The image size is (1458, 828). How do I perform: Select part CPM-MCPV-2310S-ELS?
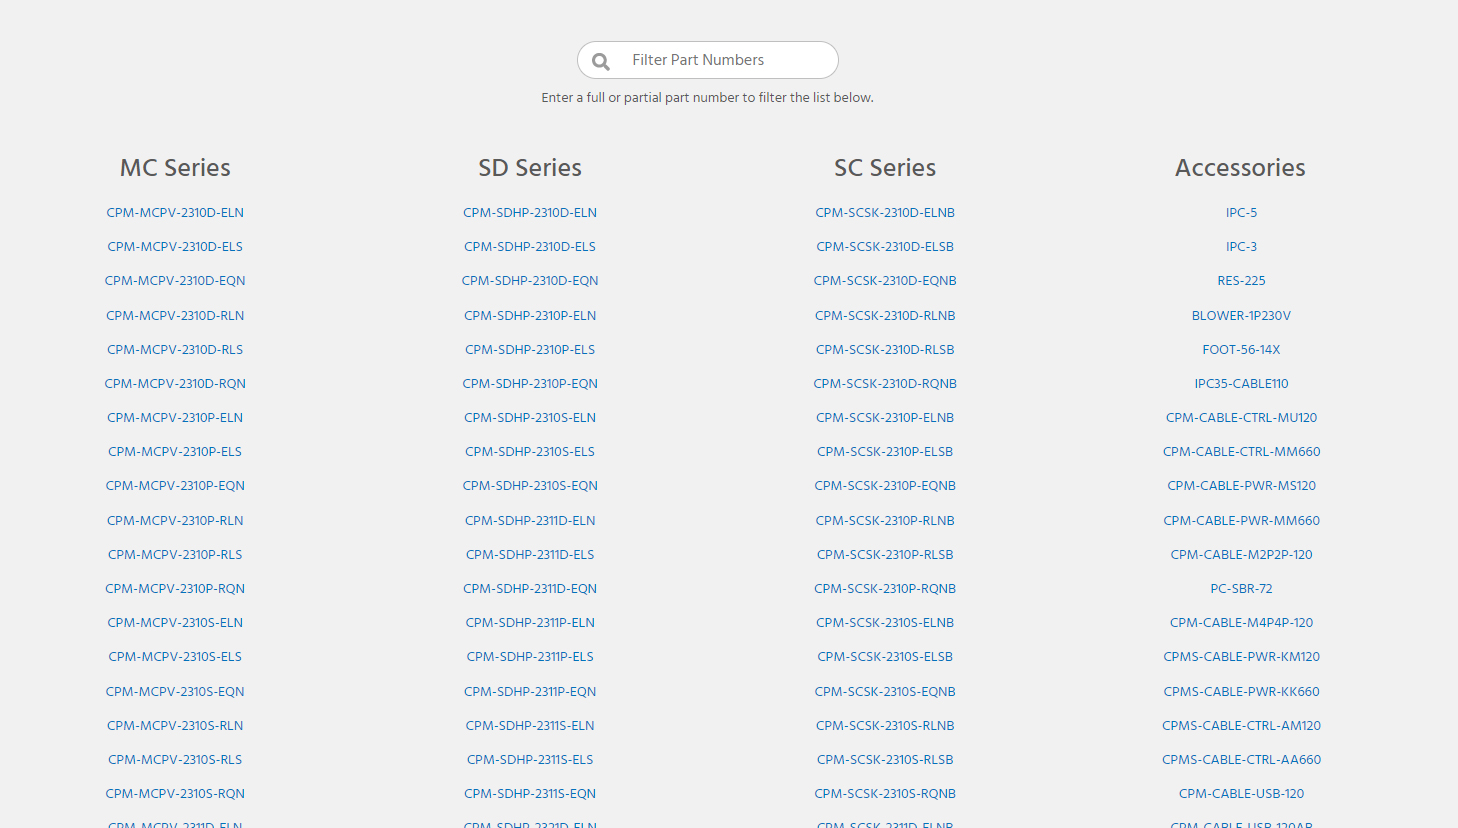pyautogui.click(x=175, y=656)
